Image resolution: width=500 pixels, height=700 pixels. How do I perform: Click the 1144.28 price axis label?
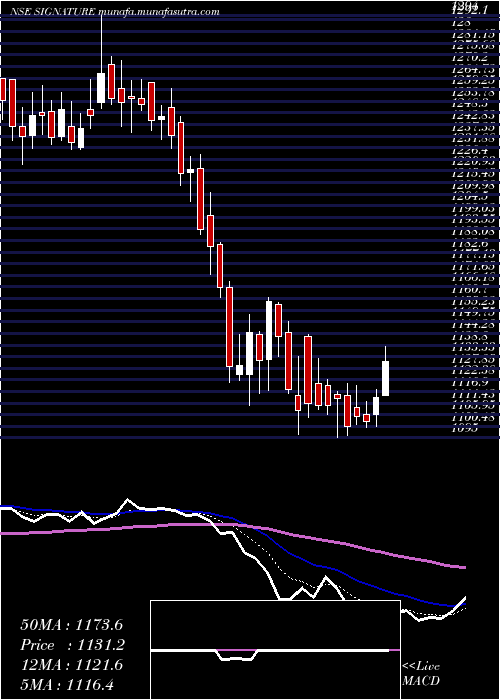point(474,325)
